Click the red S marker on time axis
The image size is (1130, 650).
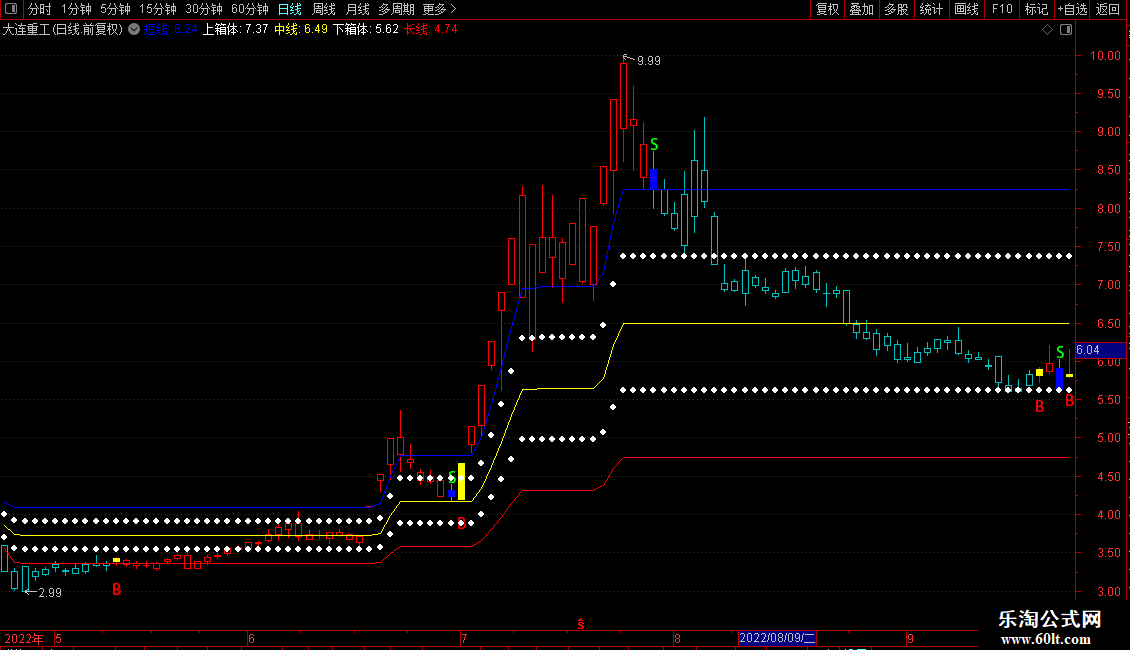pyautogui.click(x=581, y=624)
